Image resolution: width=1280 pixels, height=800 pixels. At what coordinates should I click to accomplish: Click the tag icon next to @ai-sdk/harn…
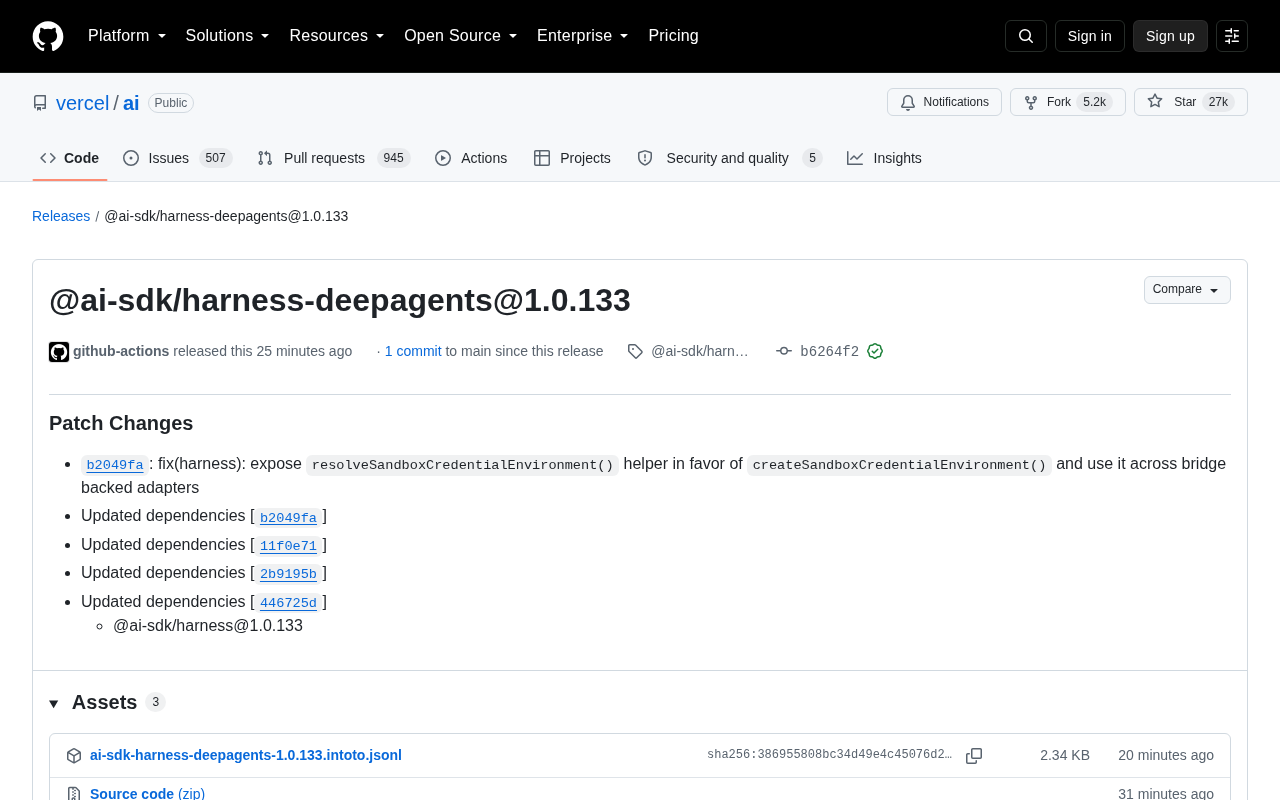635,351
